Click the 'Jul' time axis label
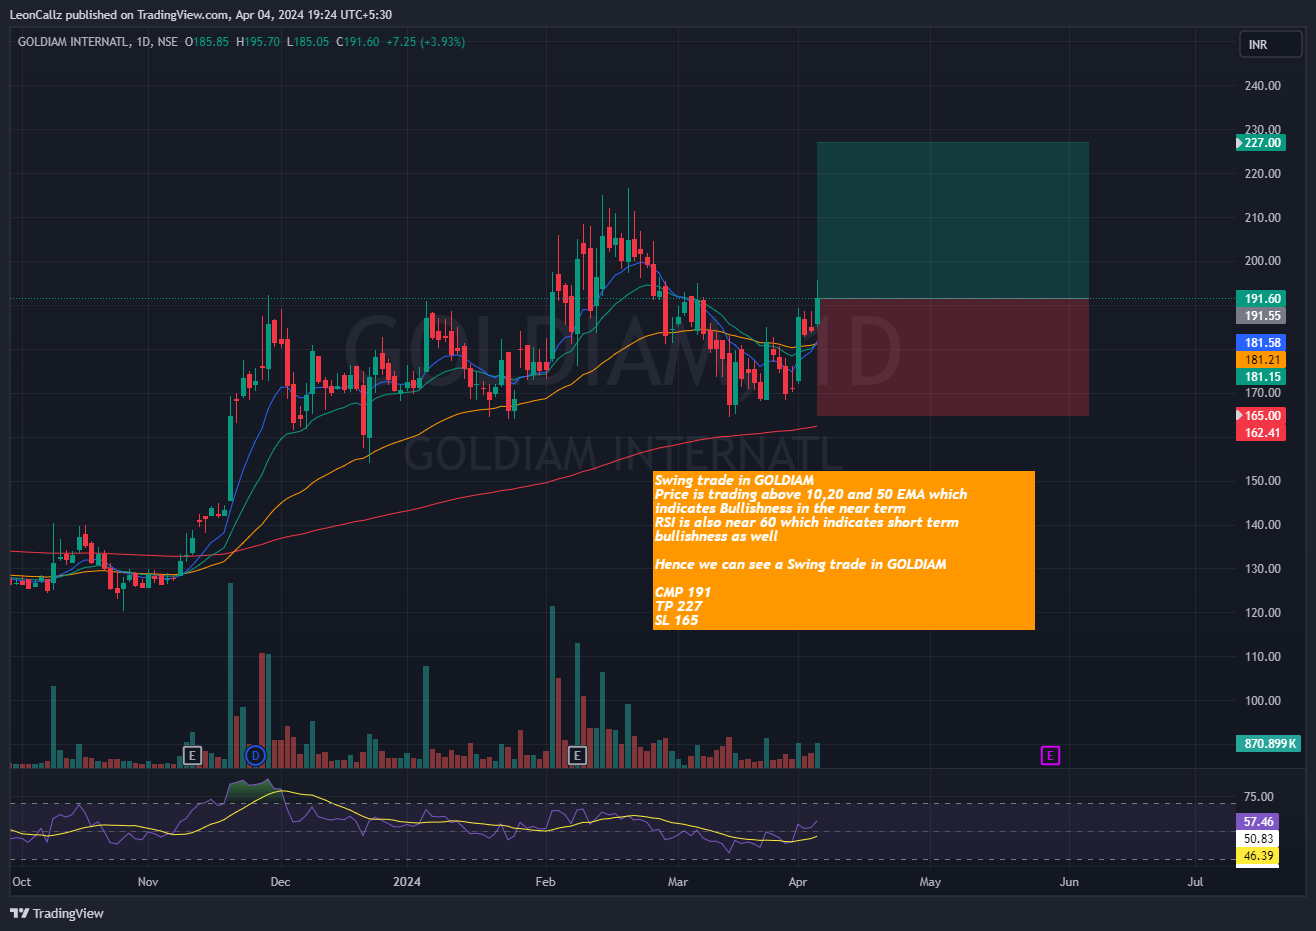 [x=1195, y=882]
